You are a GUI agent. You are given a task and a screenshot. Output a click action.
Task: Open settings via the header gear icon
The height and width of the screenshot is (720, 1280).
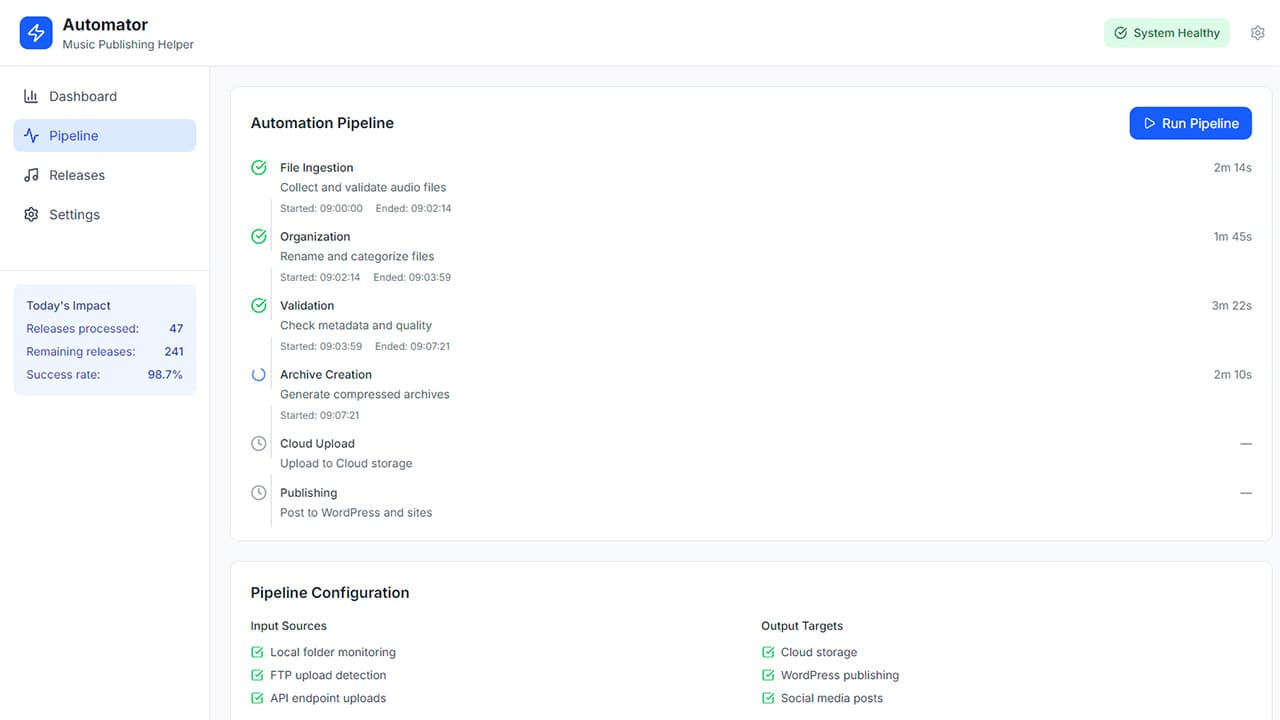tap(1258, 33)
